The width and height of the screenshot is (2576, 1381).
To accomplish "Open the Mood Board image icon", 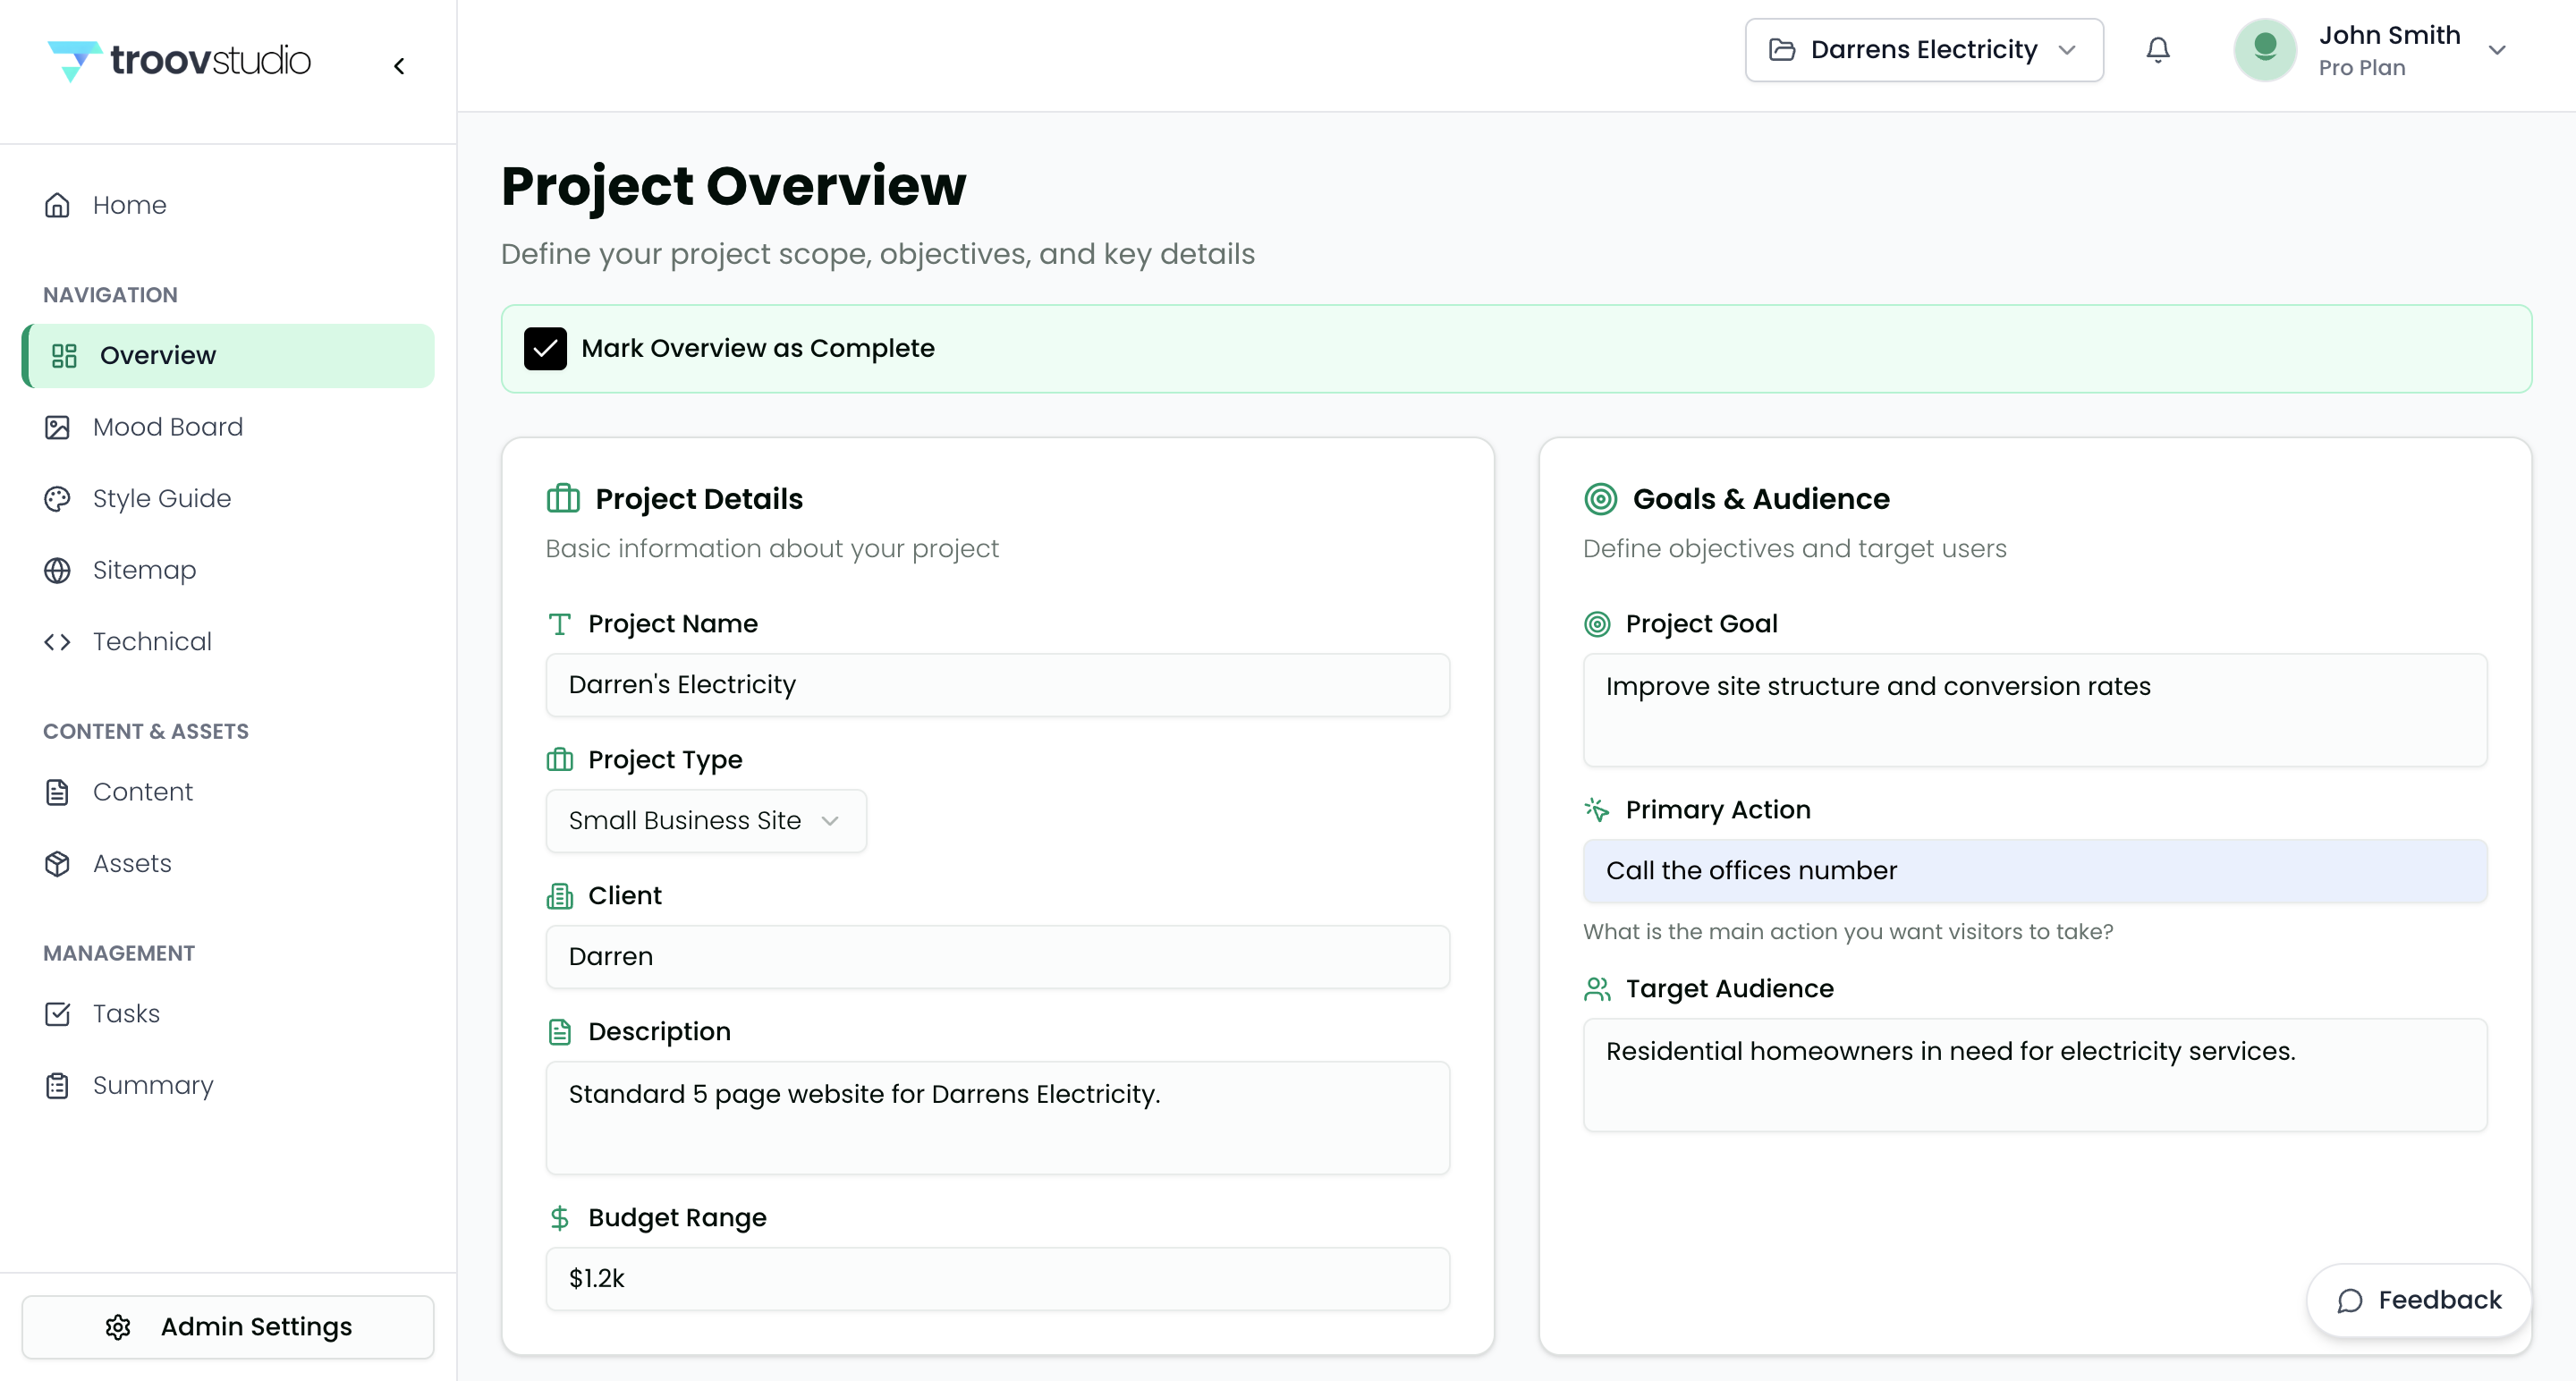I will 57,427.
